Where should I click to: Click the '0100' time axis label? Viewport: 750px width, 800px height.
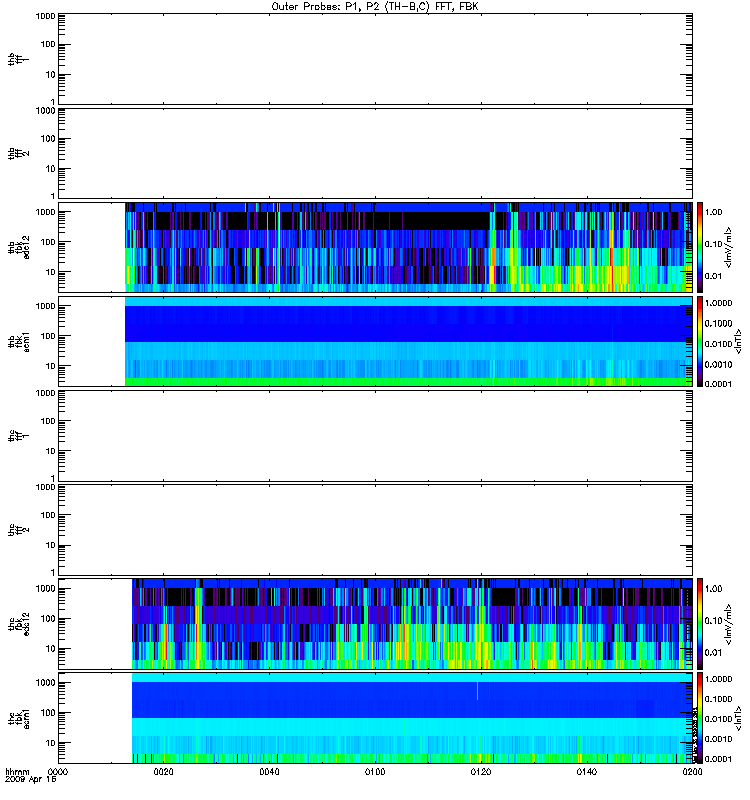375,772
